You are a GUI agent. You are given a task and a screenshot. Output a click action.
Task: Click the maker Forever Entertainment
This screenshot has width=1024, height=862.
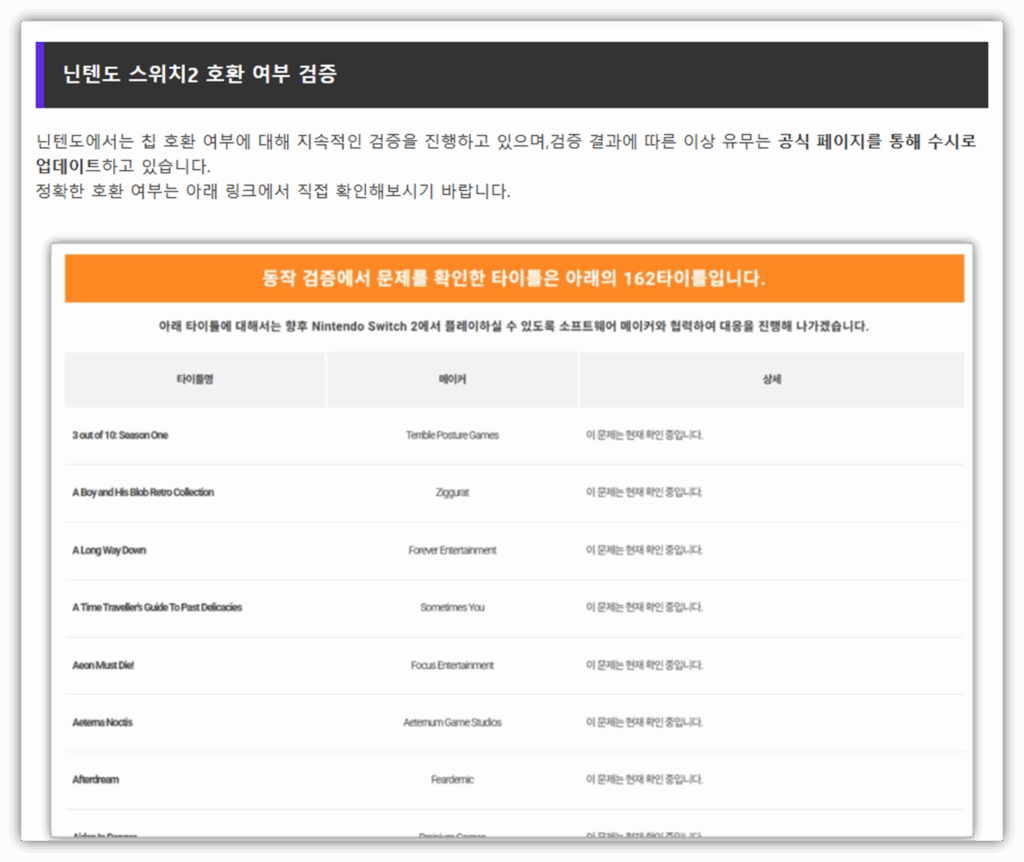coord(452,550)
